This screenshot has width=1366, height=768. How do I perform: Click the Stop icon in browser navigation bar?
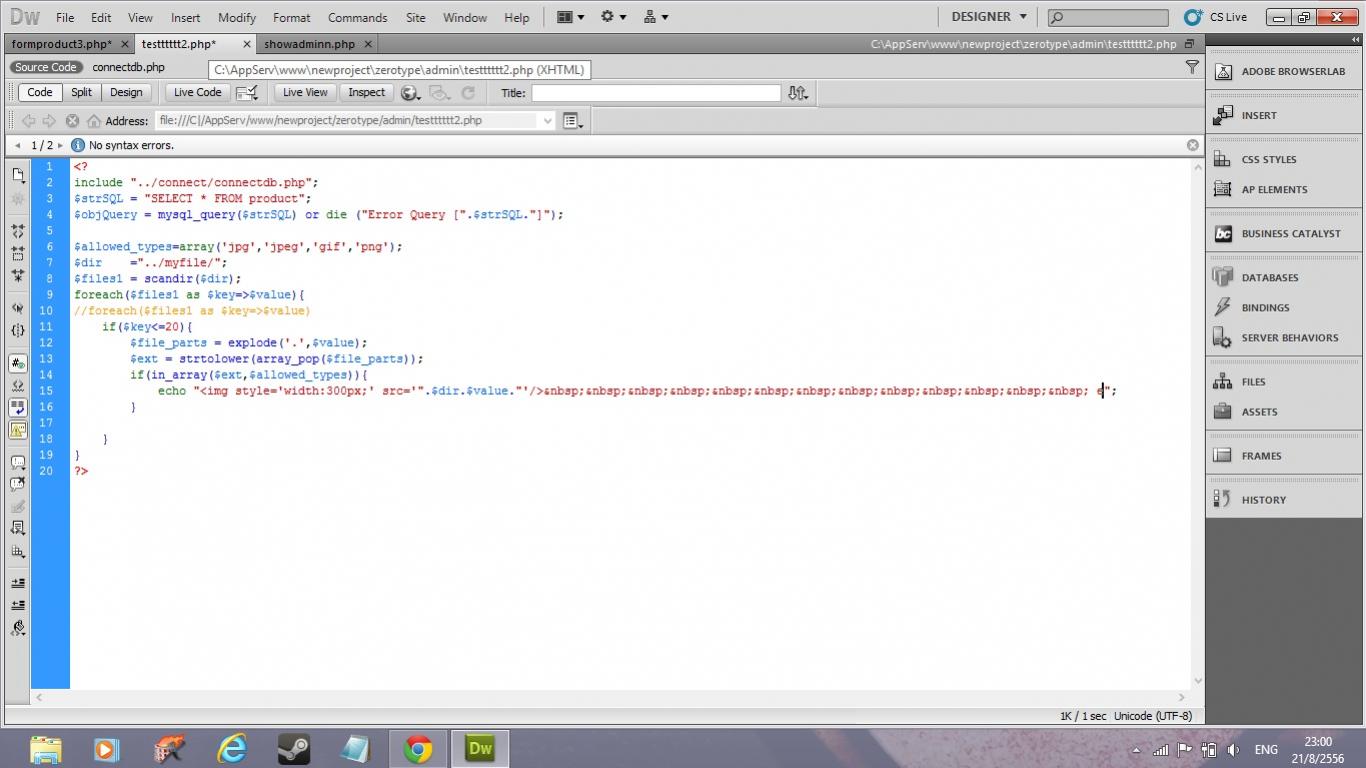pos(72,121)
